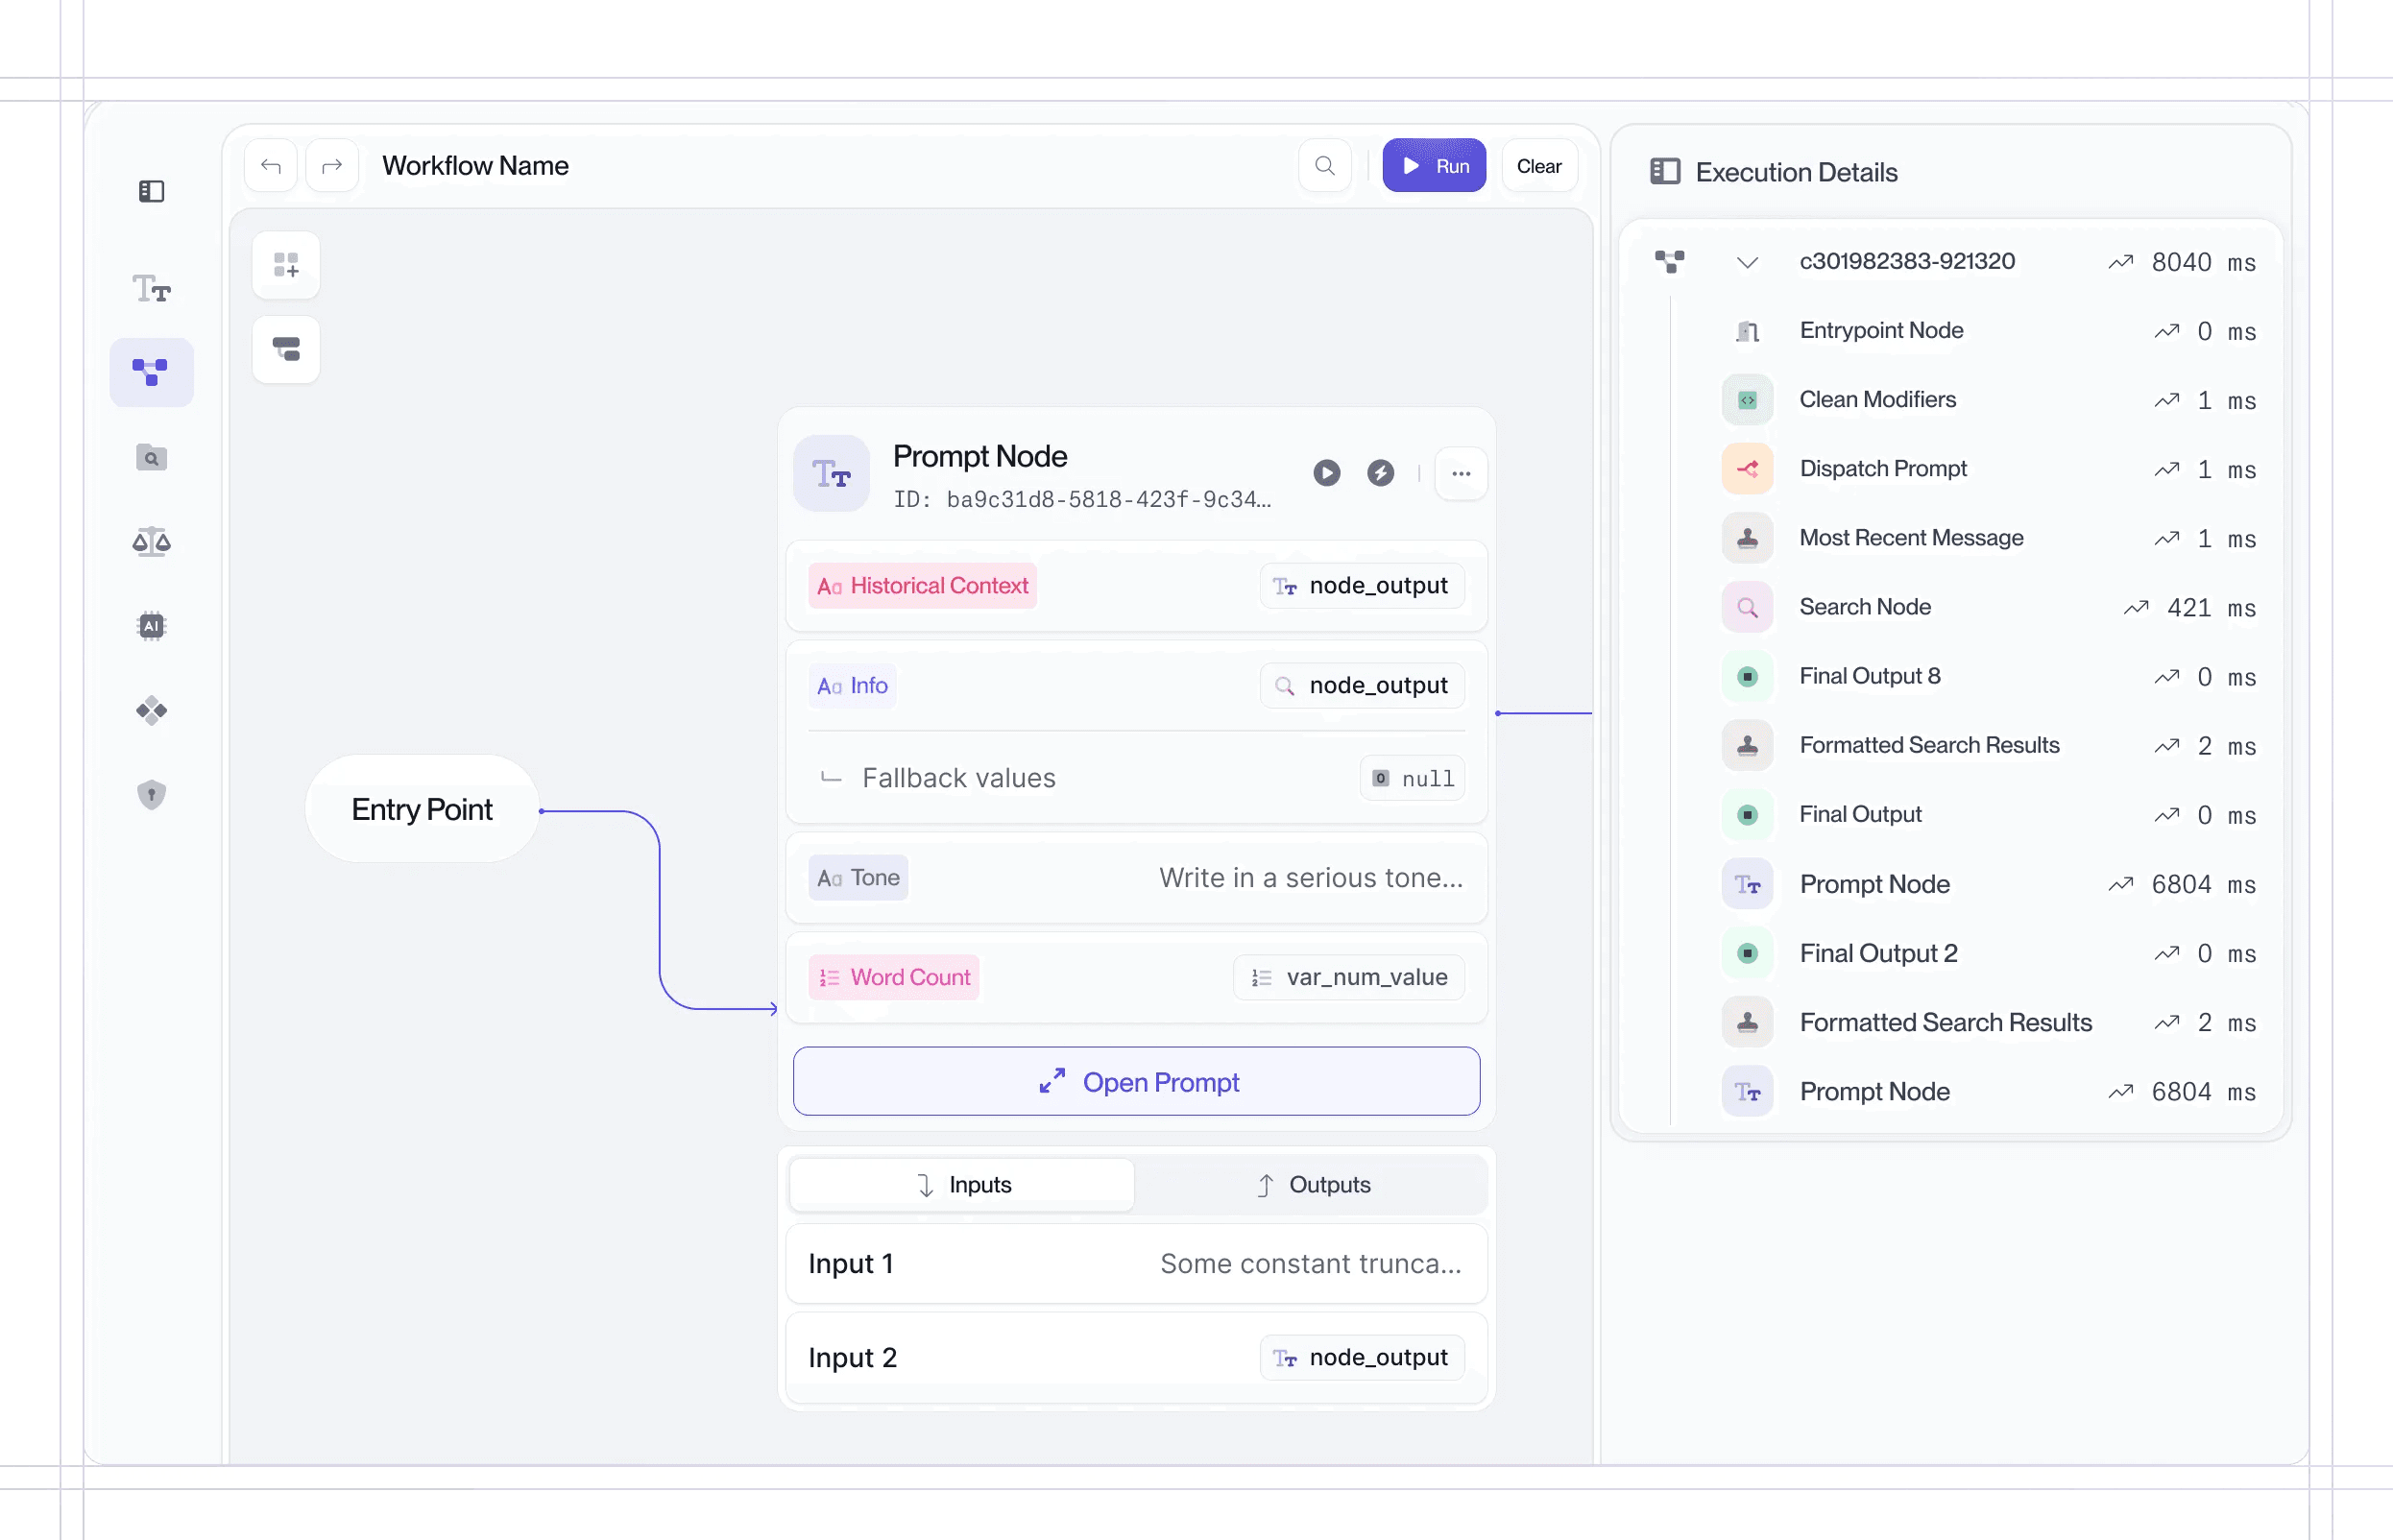Screen dimensions: 2393x1540
Task: Click the AI chip sidebar icon
Action: pyautogui.click(x=151, y=626)
